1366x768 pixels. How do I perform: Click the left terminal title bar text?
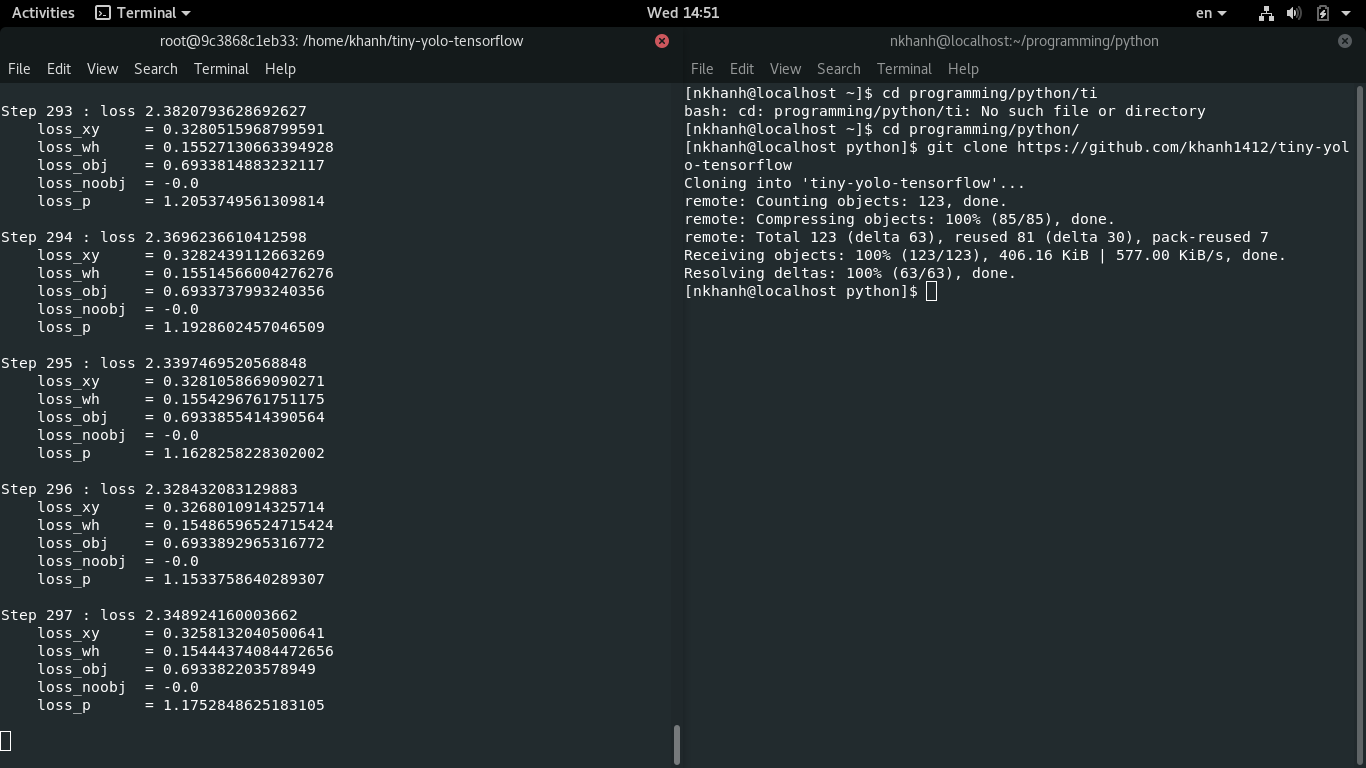point(342,41)
